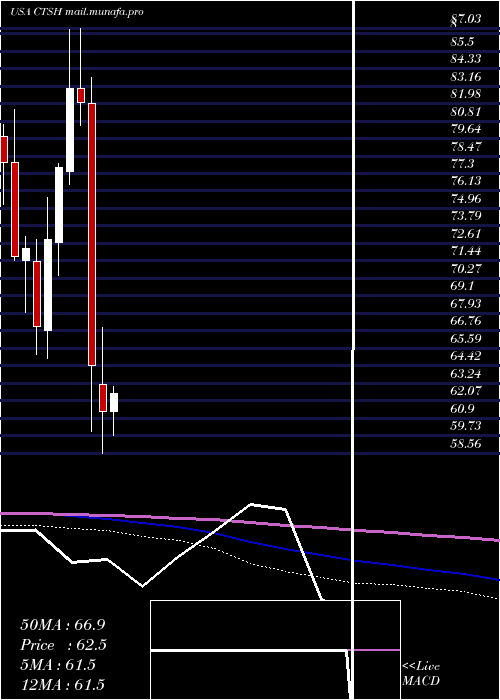Click the <<Live MACD label
Screen dimensions: 500x700
(421, 673)
